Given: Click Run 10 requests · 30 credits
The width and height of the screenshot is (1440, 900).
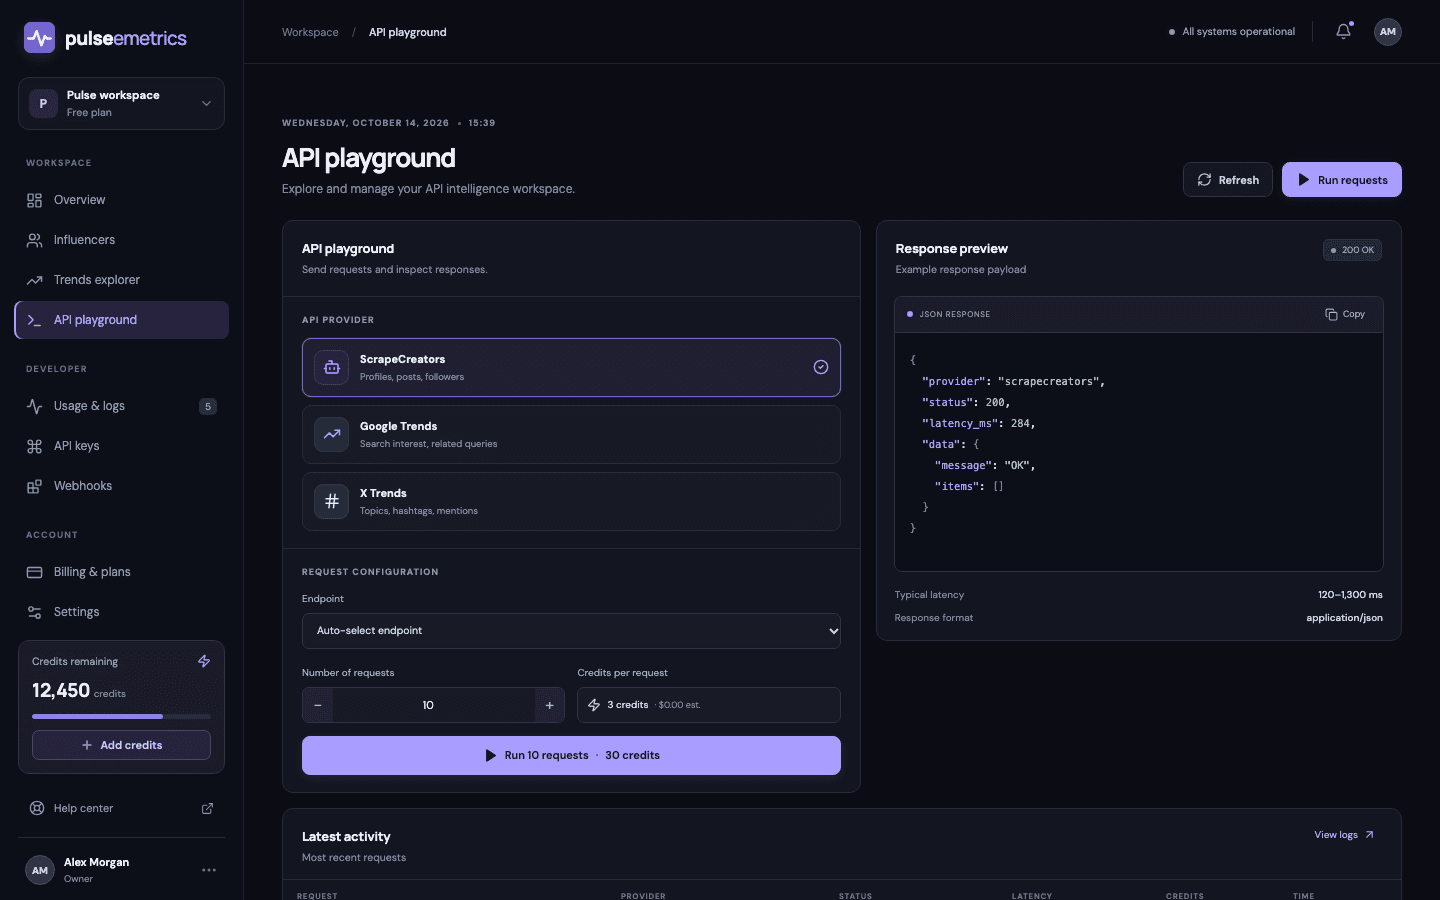Looking at the screenshot, I should [x=571, y=755].
